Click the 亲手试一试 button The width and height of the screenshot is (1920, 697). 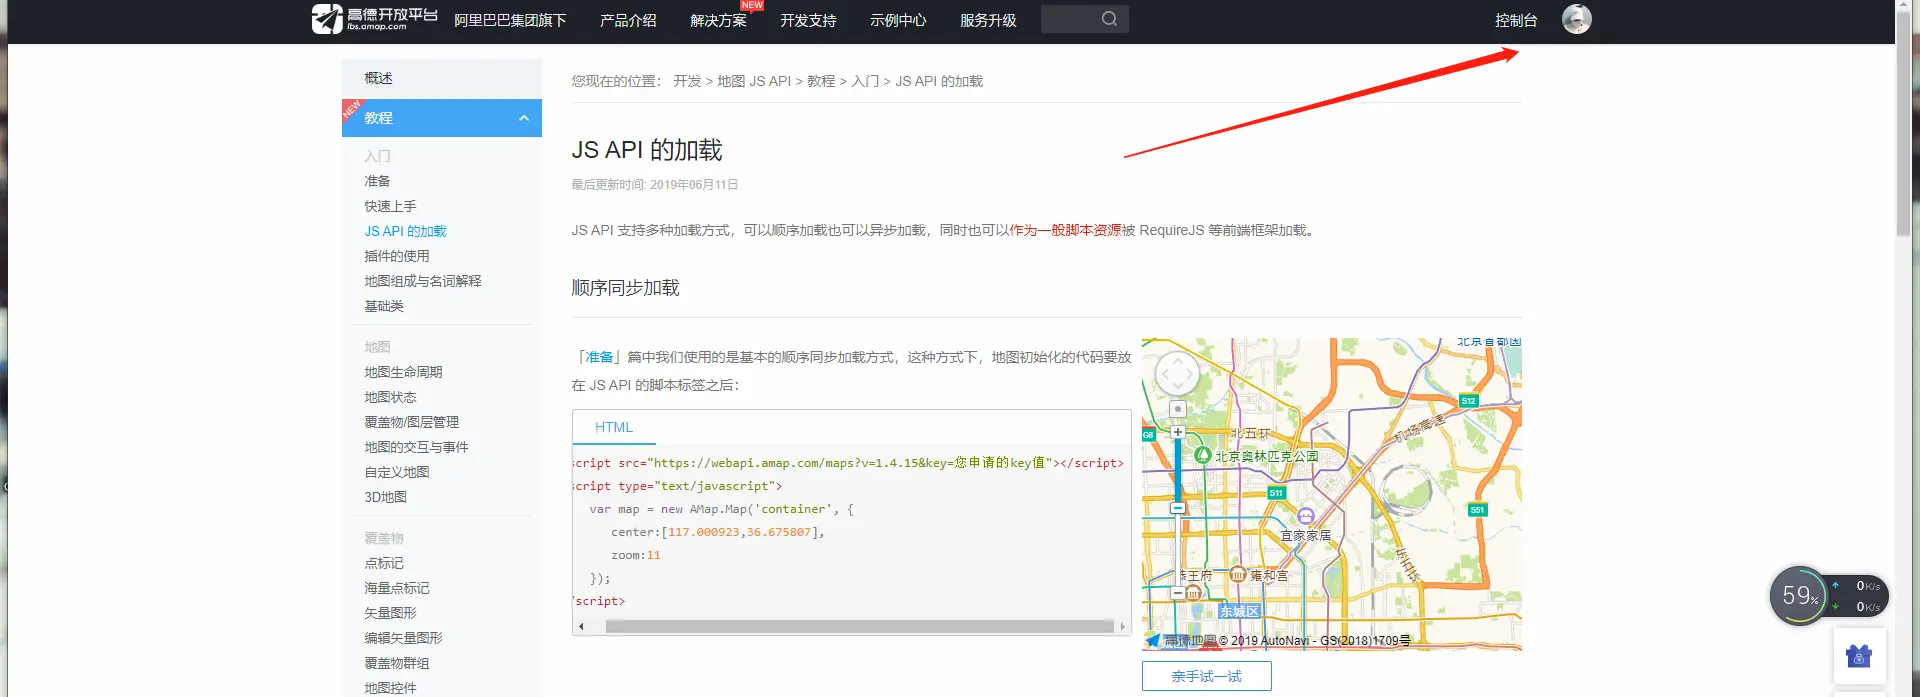pyautogui.click(x=1207, y=676)
